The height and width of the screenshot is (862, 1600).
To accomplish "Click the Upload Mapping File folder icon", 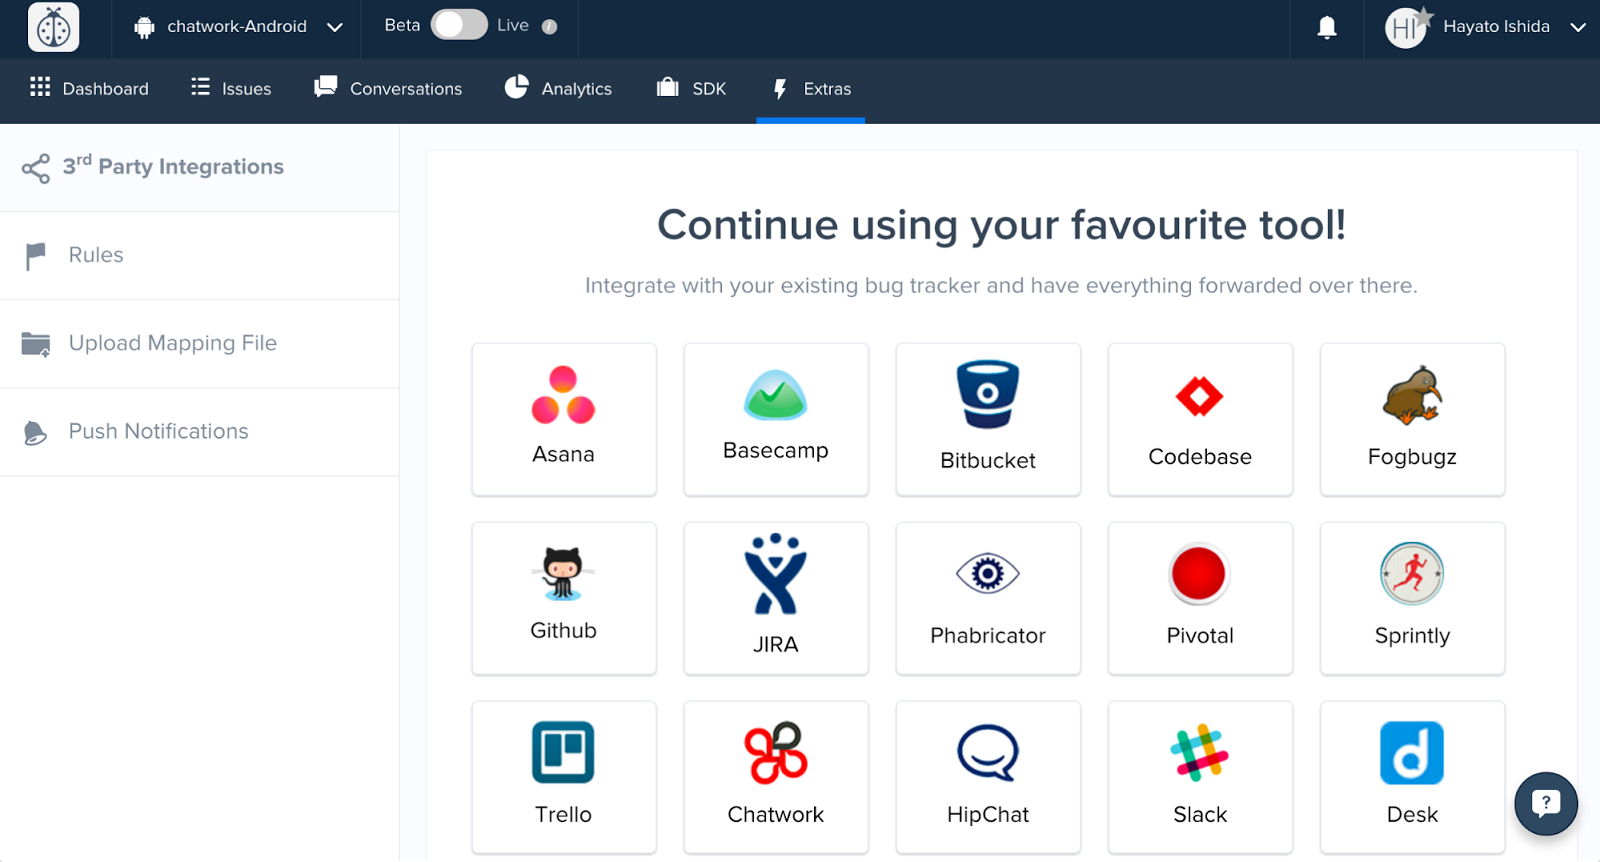I will pos(36,344).
